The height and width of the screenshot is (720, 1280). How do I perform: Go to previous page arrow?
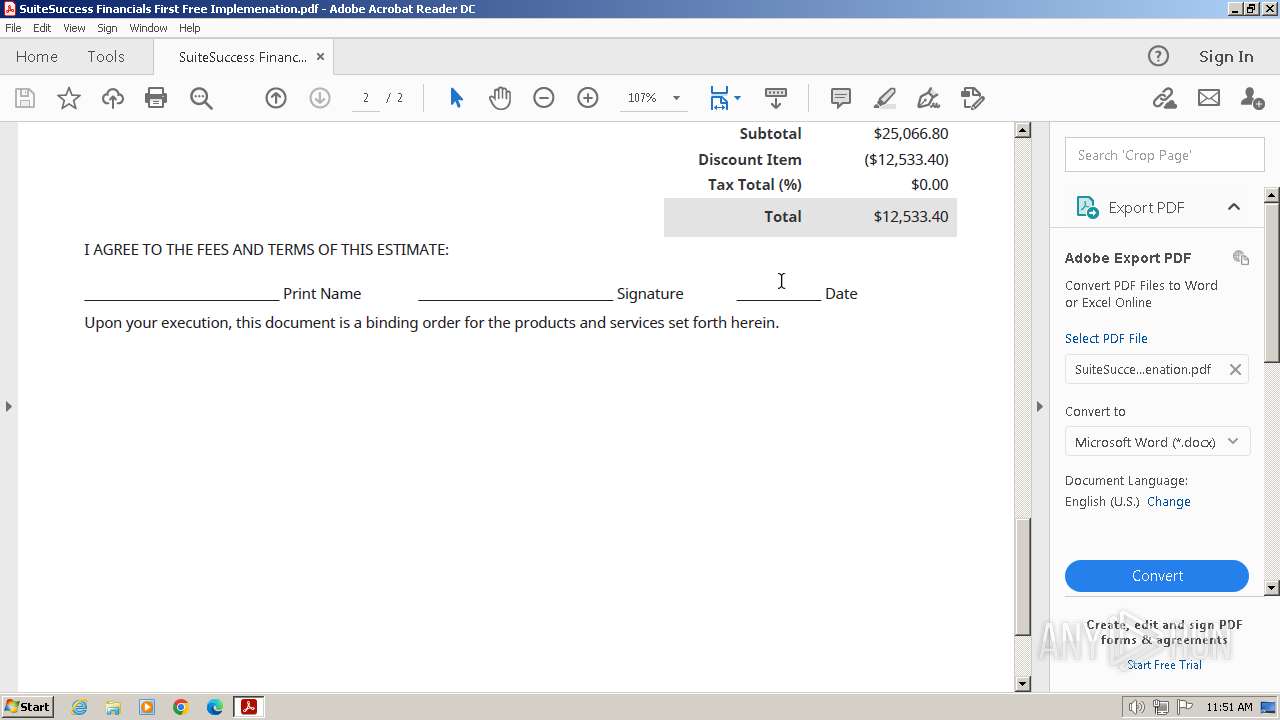click(x=276, y=98)
